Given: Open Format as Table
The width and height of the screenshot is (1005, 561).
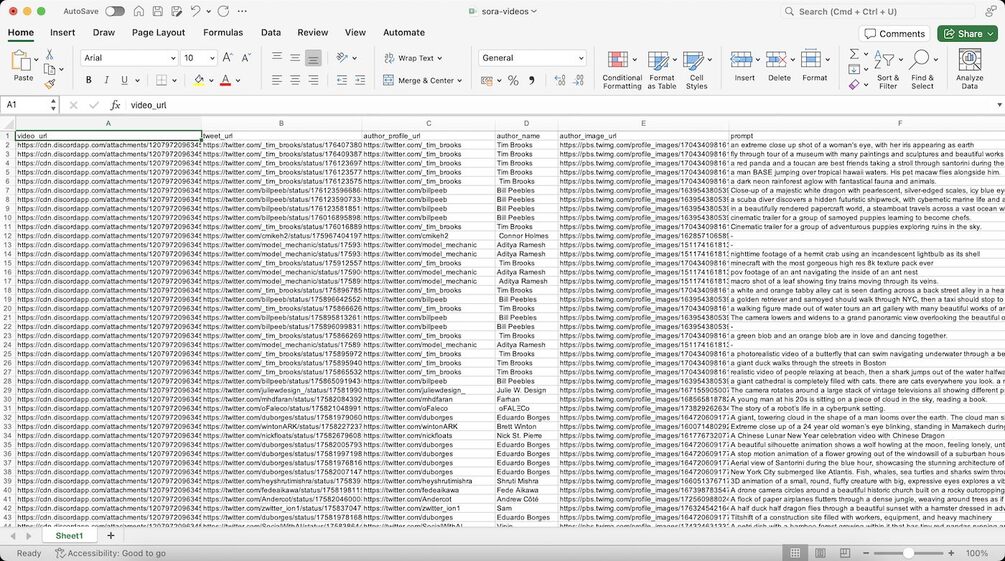Looking at the screenshot, I should 661,69.
